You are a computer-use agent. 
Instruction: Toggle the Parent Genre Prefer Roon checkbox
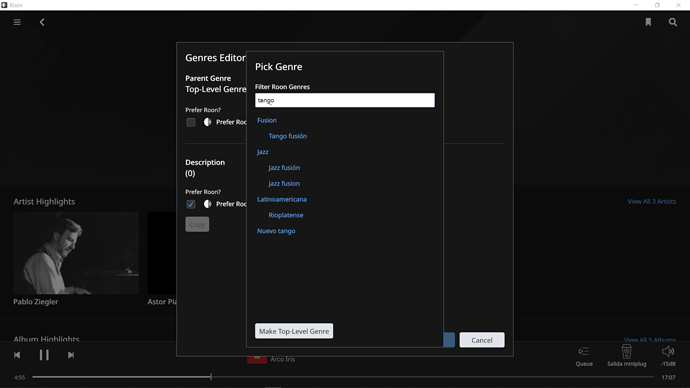coord(191,122)
